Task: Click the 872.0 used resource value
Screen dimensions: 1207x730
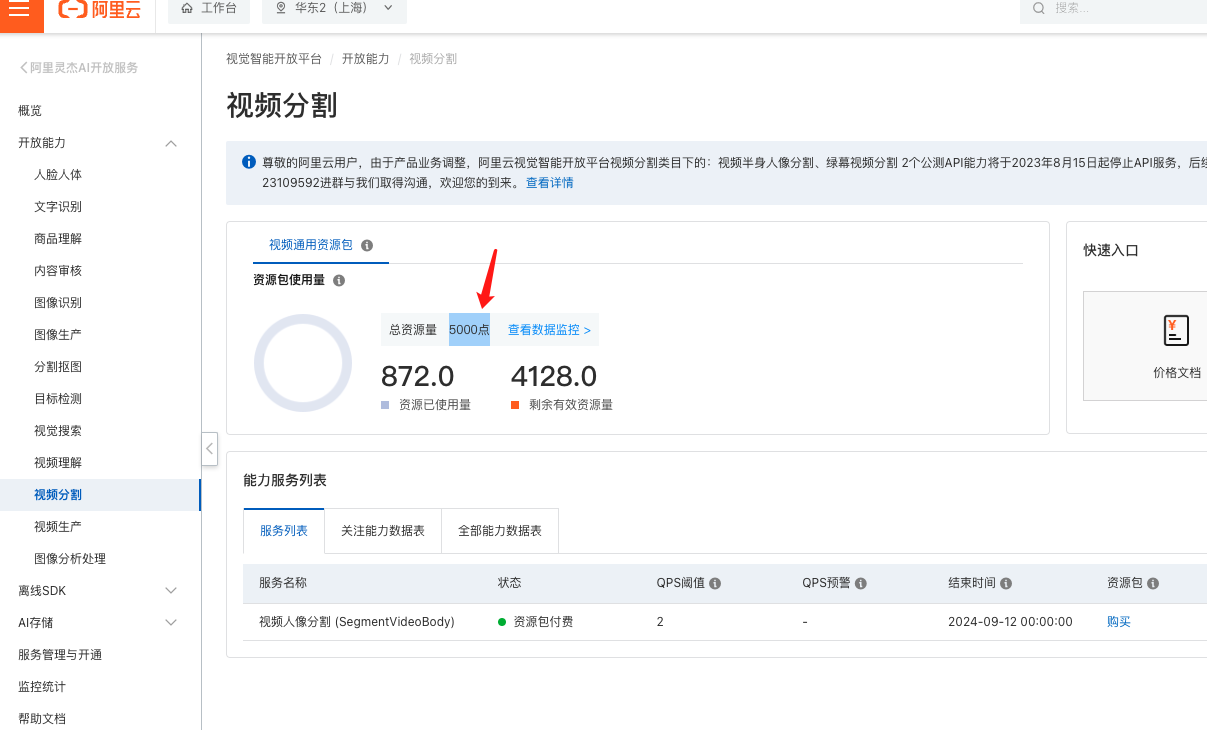Action: point(418,376)
